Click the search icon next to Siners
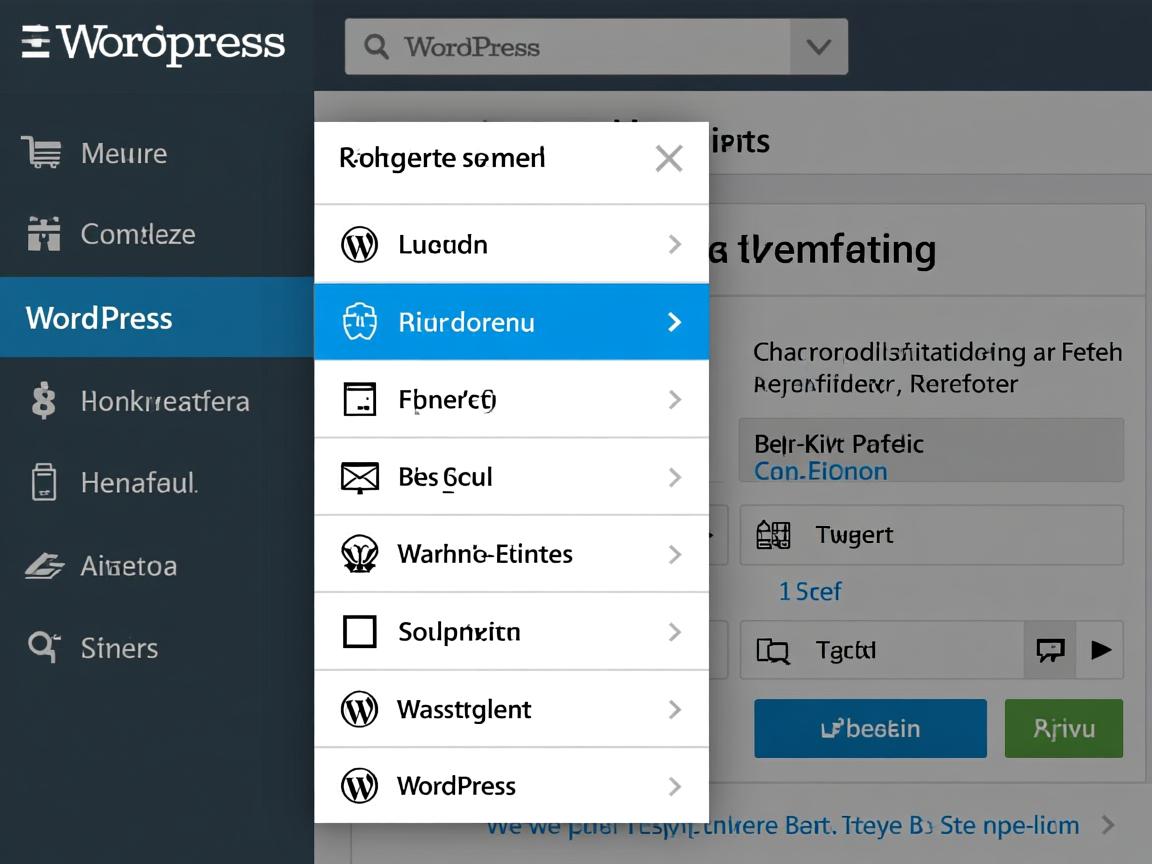Screen dimensions: 1152x864 tap(43, 647)
